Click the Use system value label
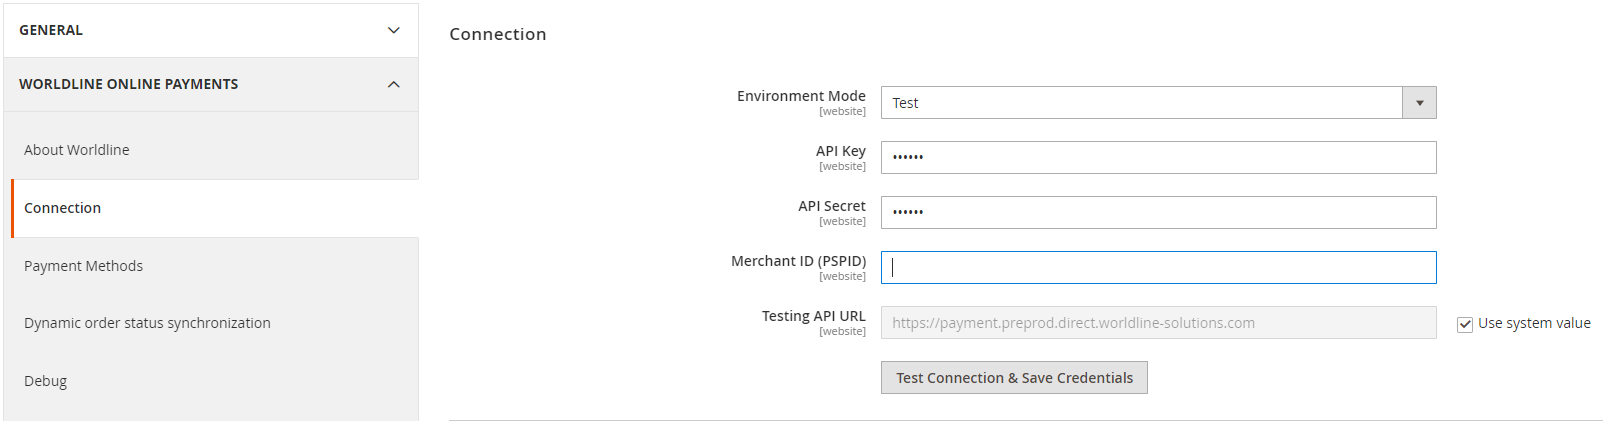The height and width of the screenshot is (421, 1603). (x=1534, y=323)
